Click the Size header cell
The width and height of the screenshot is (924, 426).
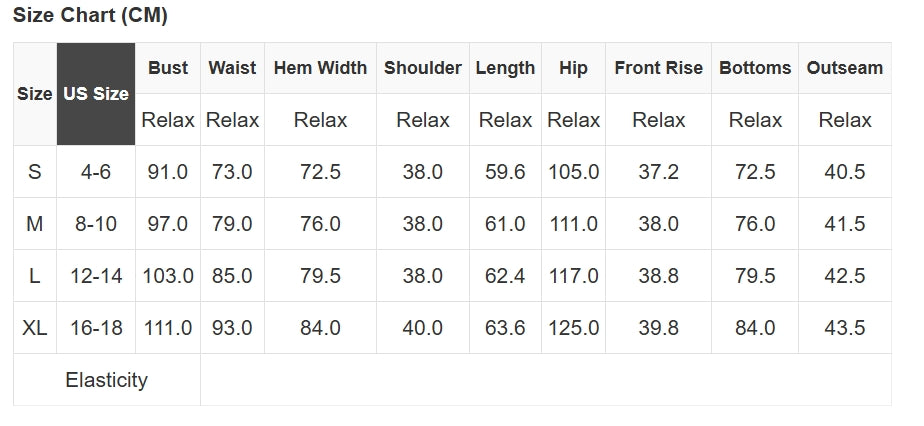point(35,94)
